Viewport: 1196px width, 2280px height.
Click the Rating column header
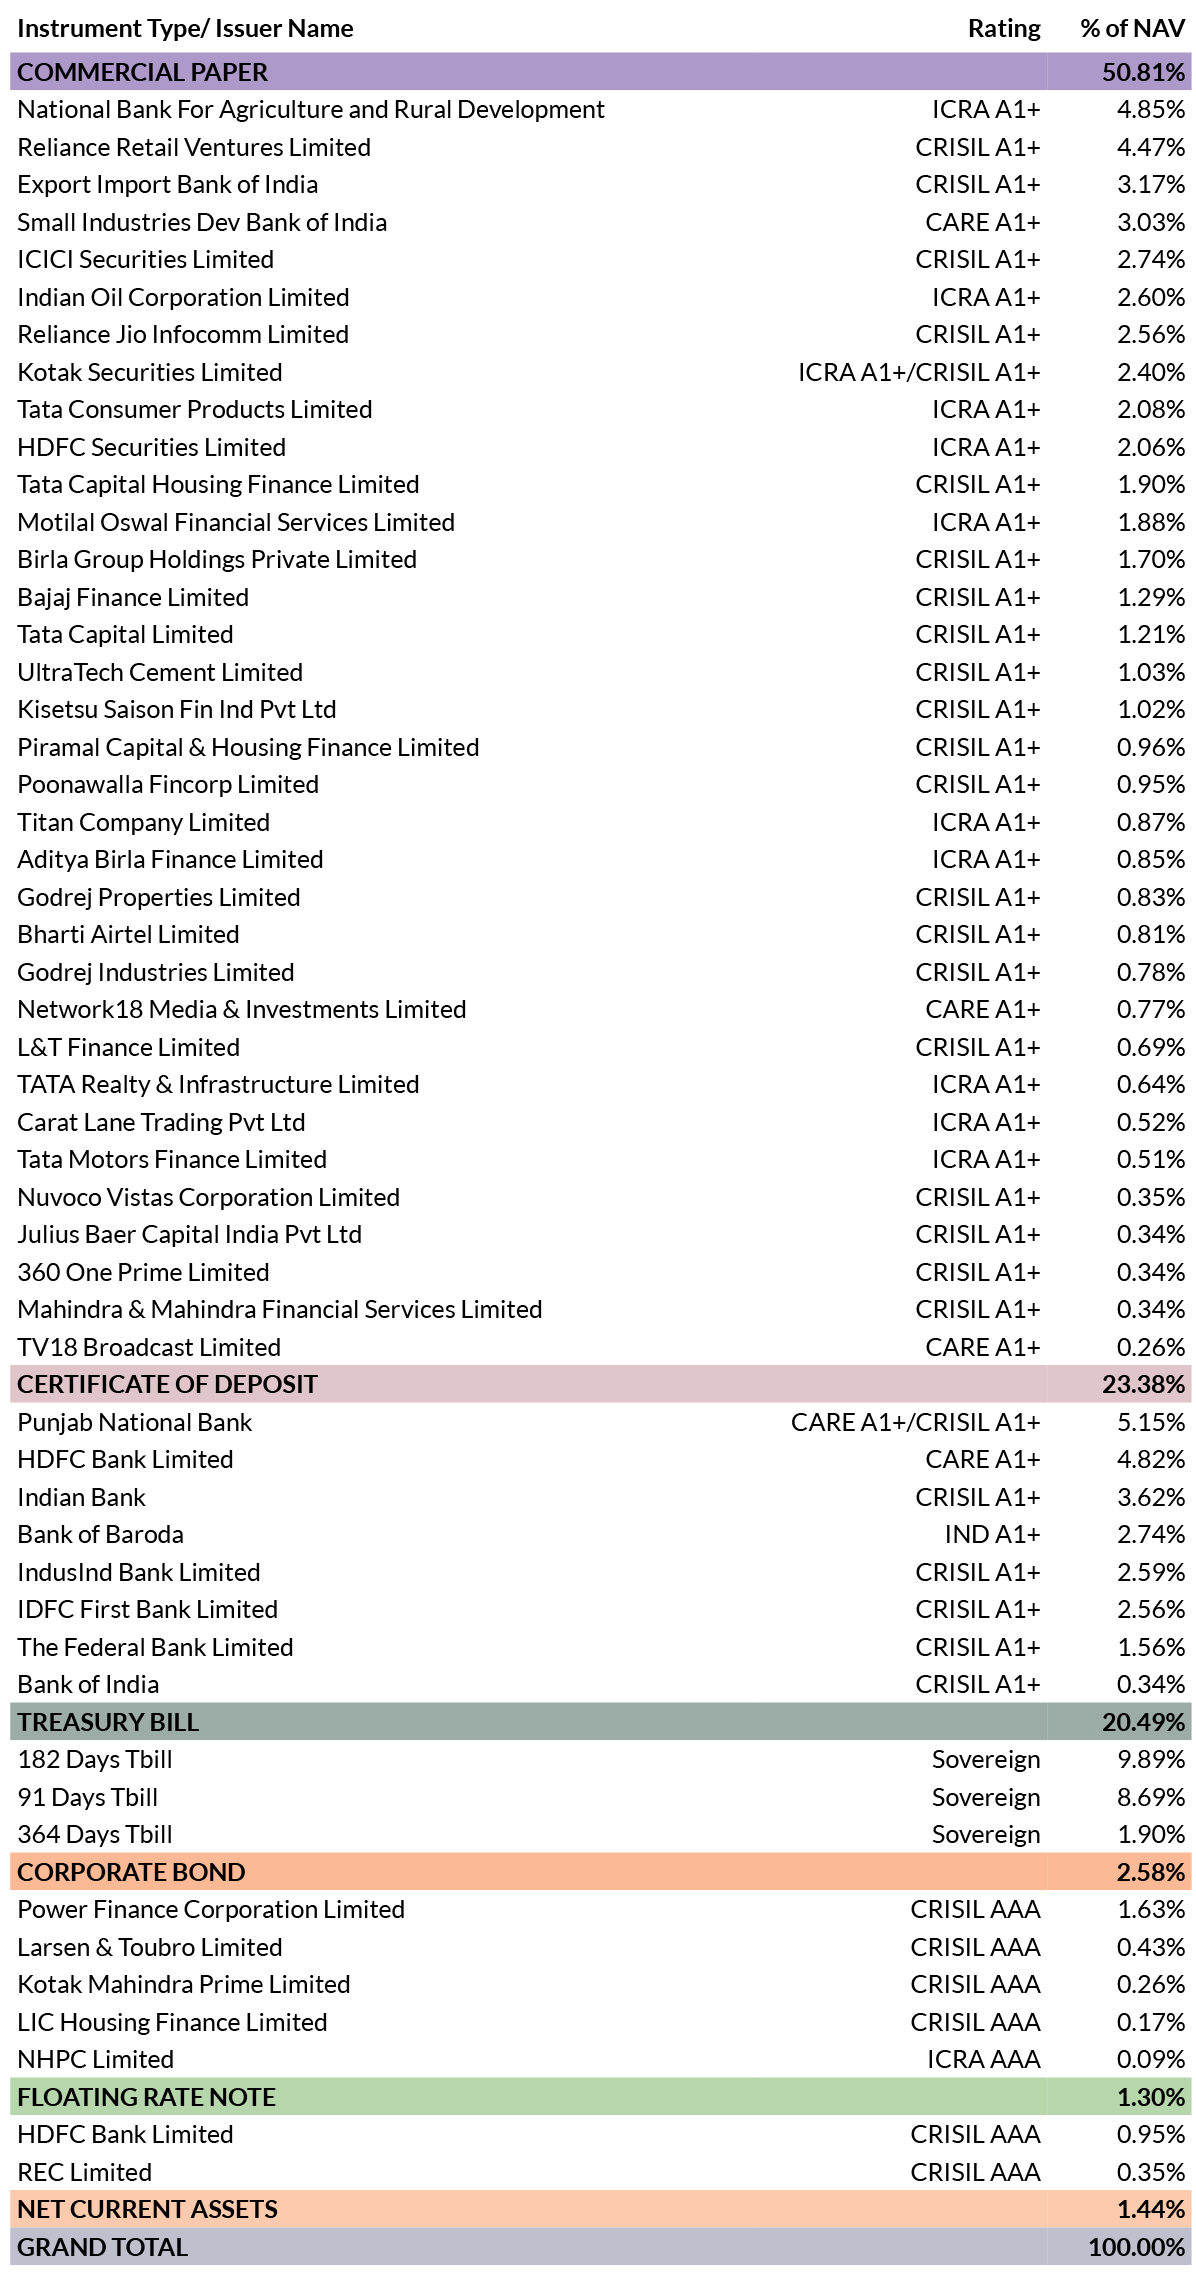1004,28
